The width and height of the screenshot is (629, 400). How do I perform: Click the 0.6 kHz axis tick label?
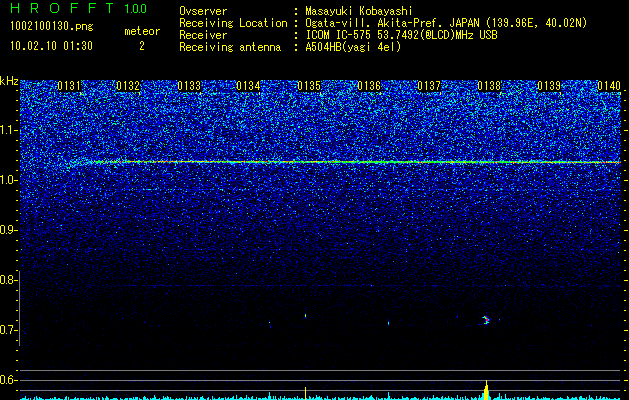(8, 380)
